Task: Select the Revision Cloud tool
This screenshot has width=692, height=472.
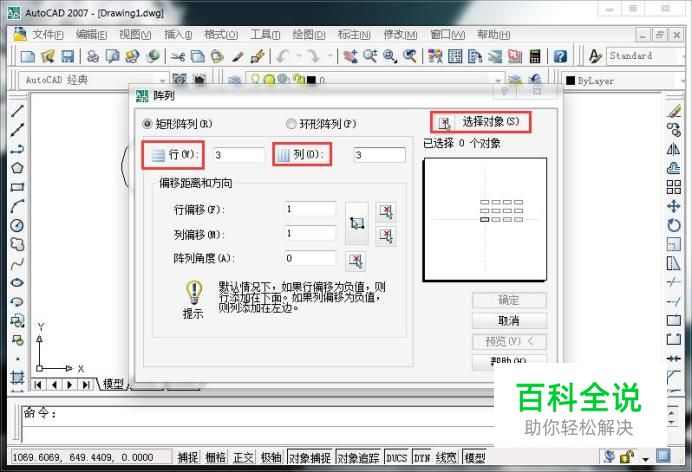Action: pyautogui.click(x=17, y=244)
